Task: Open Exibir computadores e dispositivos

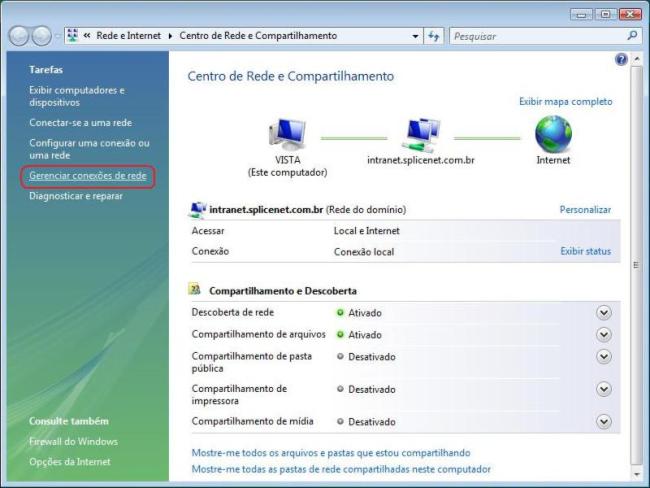Action: pyautogui.click(x=77, y=96)
